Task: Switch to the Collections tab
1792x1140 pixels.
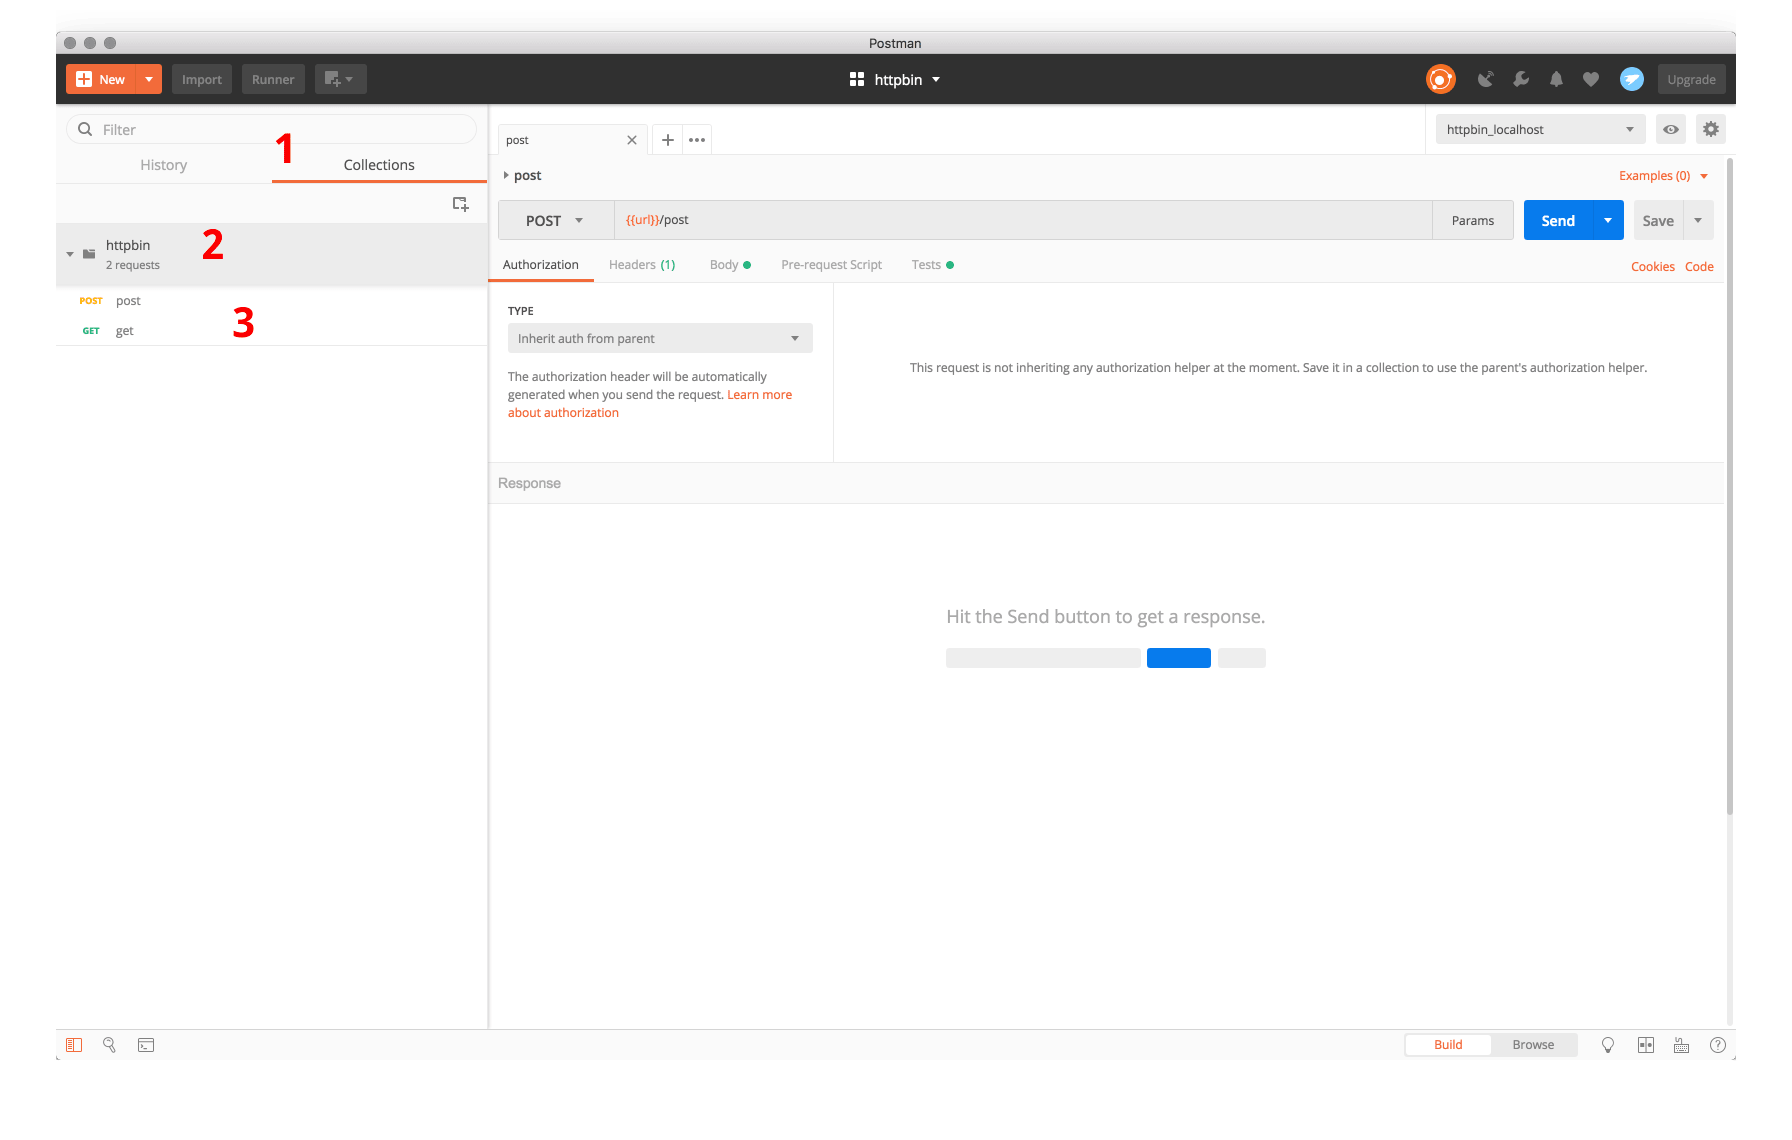Action: 379,165
